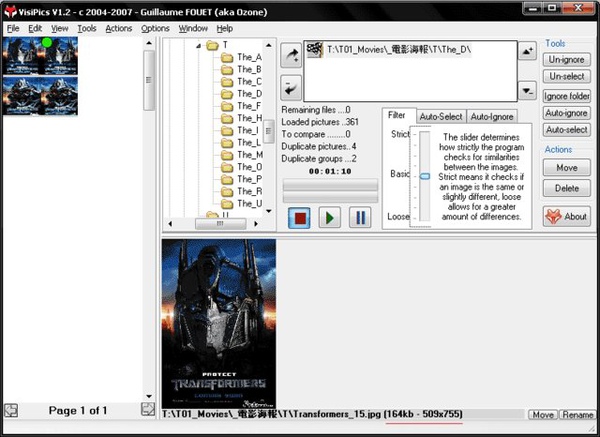
Task: Open the View menu
Action: pos(59,28)
